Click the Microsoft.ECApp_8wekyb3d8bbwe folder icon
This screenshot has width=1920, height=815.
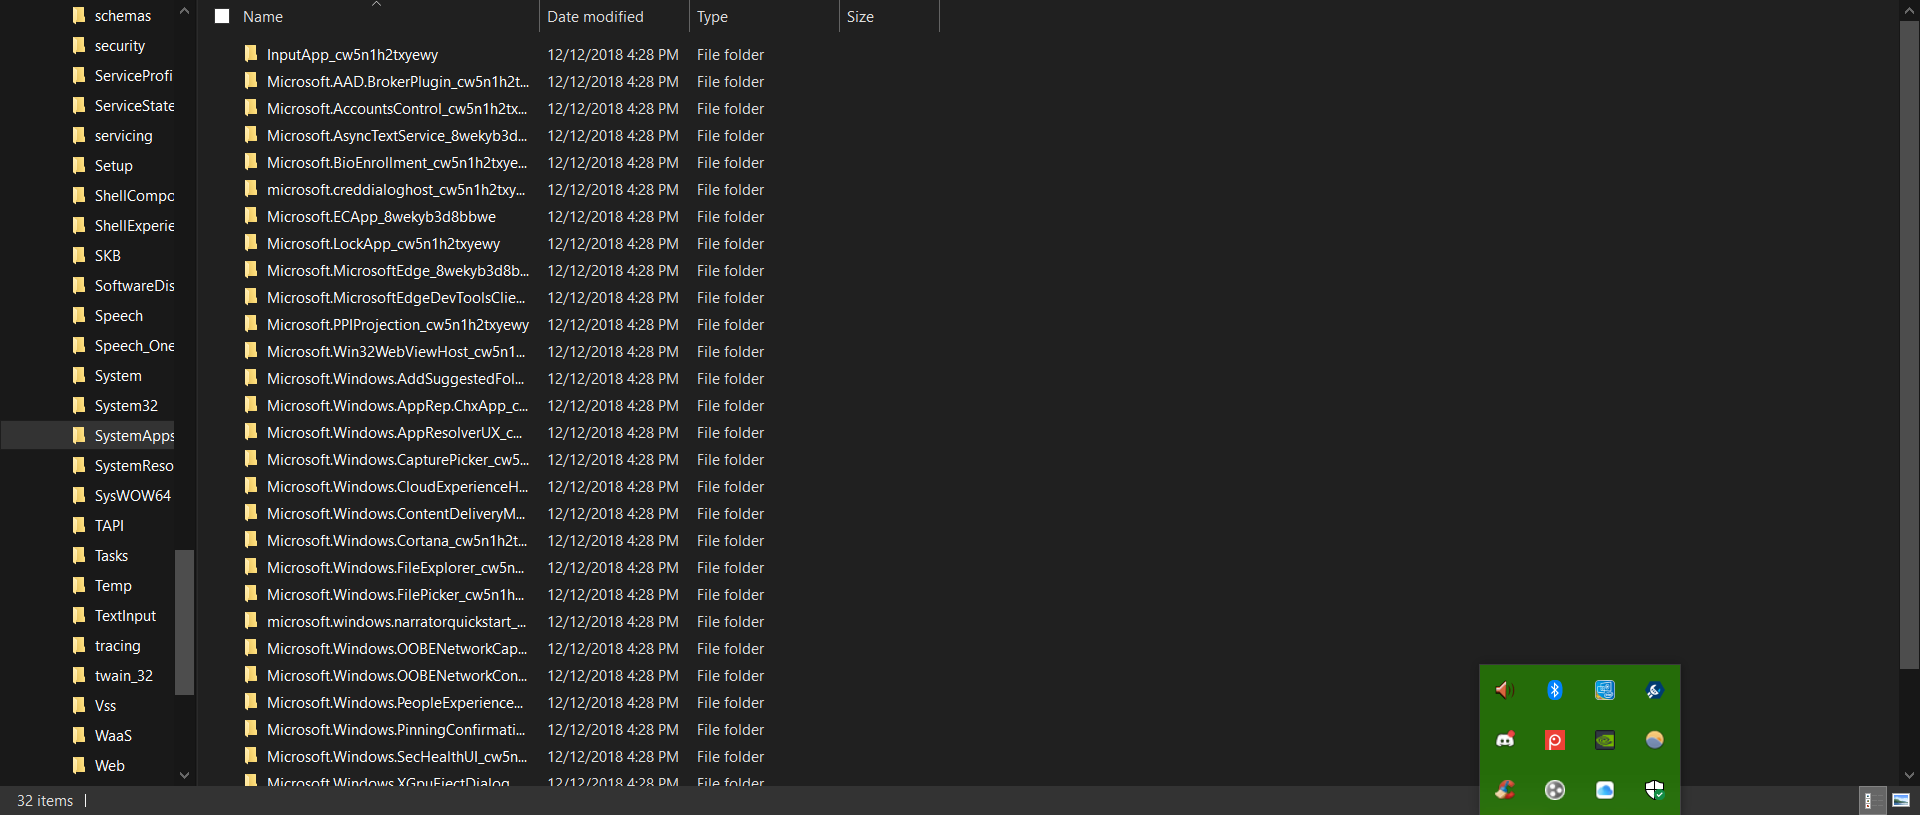(x=251, y=216)
